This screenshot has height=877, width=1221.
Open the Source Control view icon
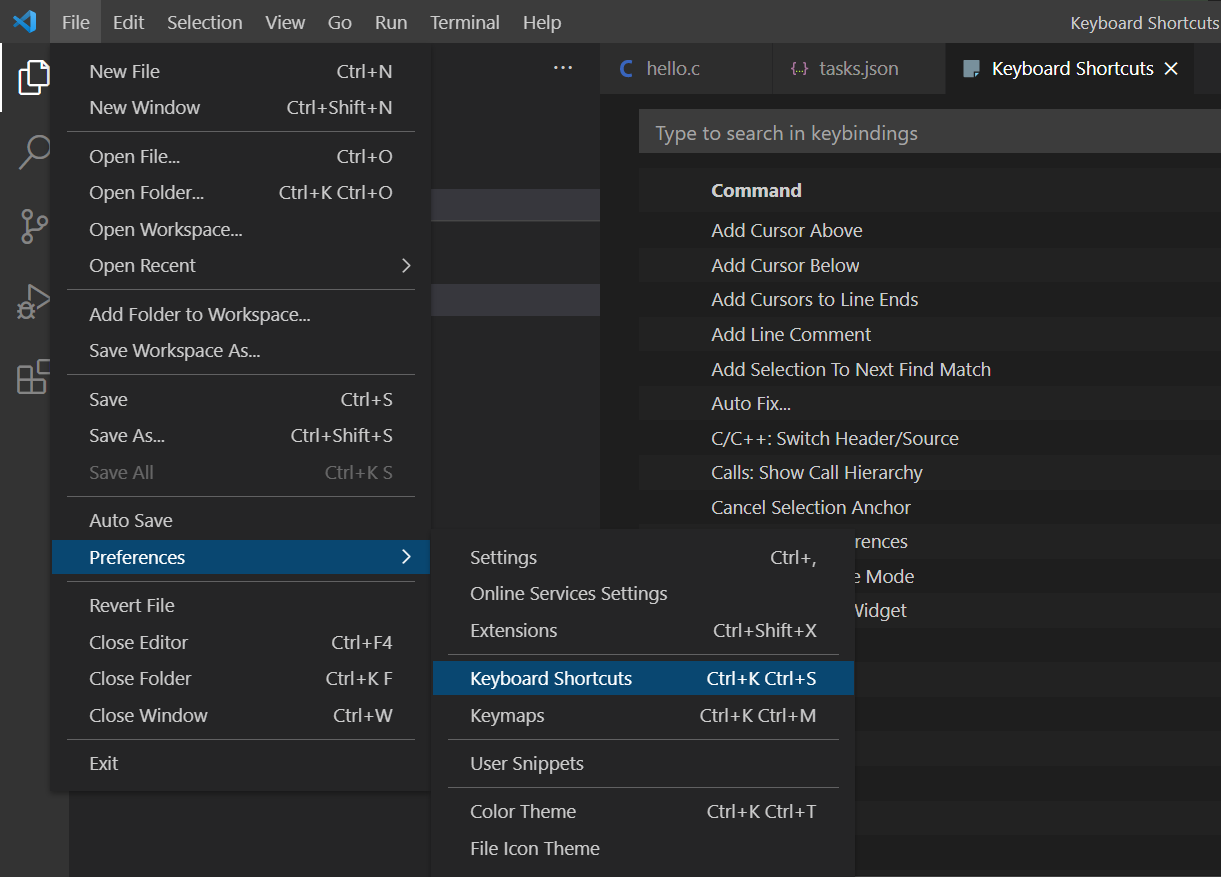34,226
